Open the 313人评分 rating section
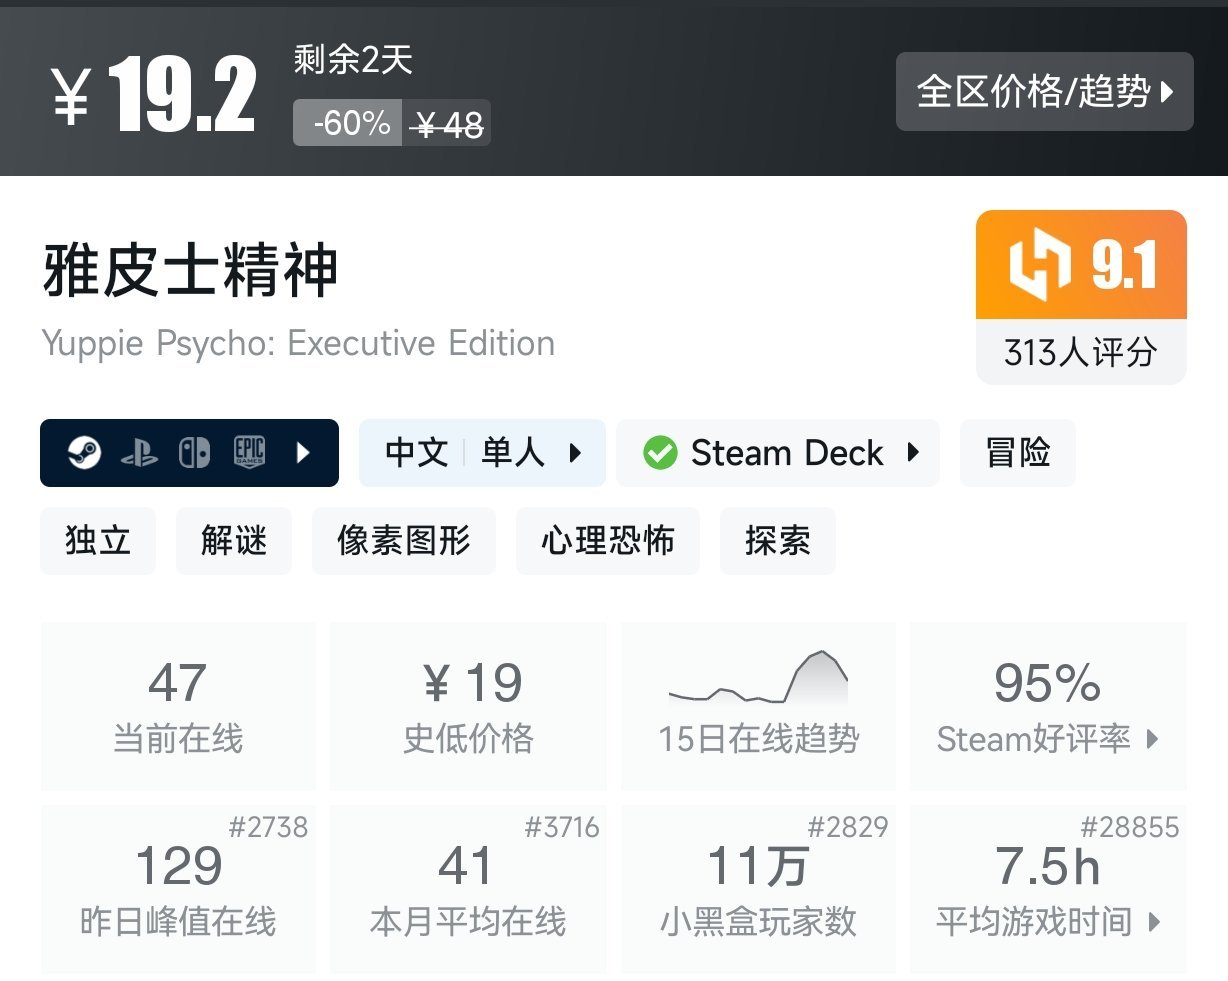The height and width of the screenshot is (981, 1228). point(1081,352)
